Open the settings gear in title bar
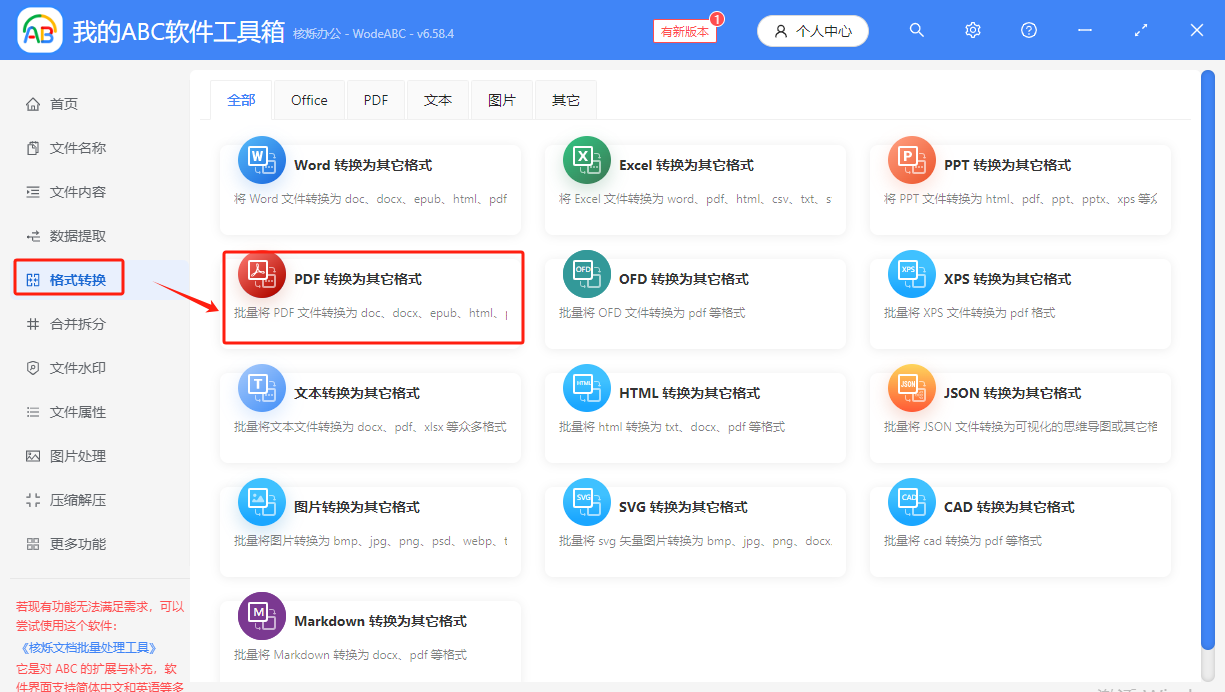1225x692 pixels. pos(973,31)
